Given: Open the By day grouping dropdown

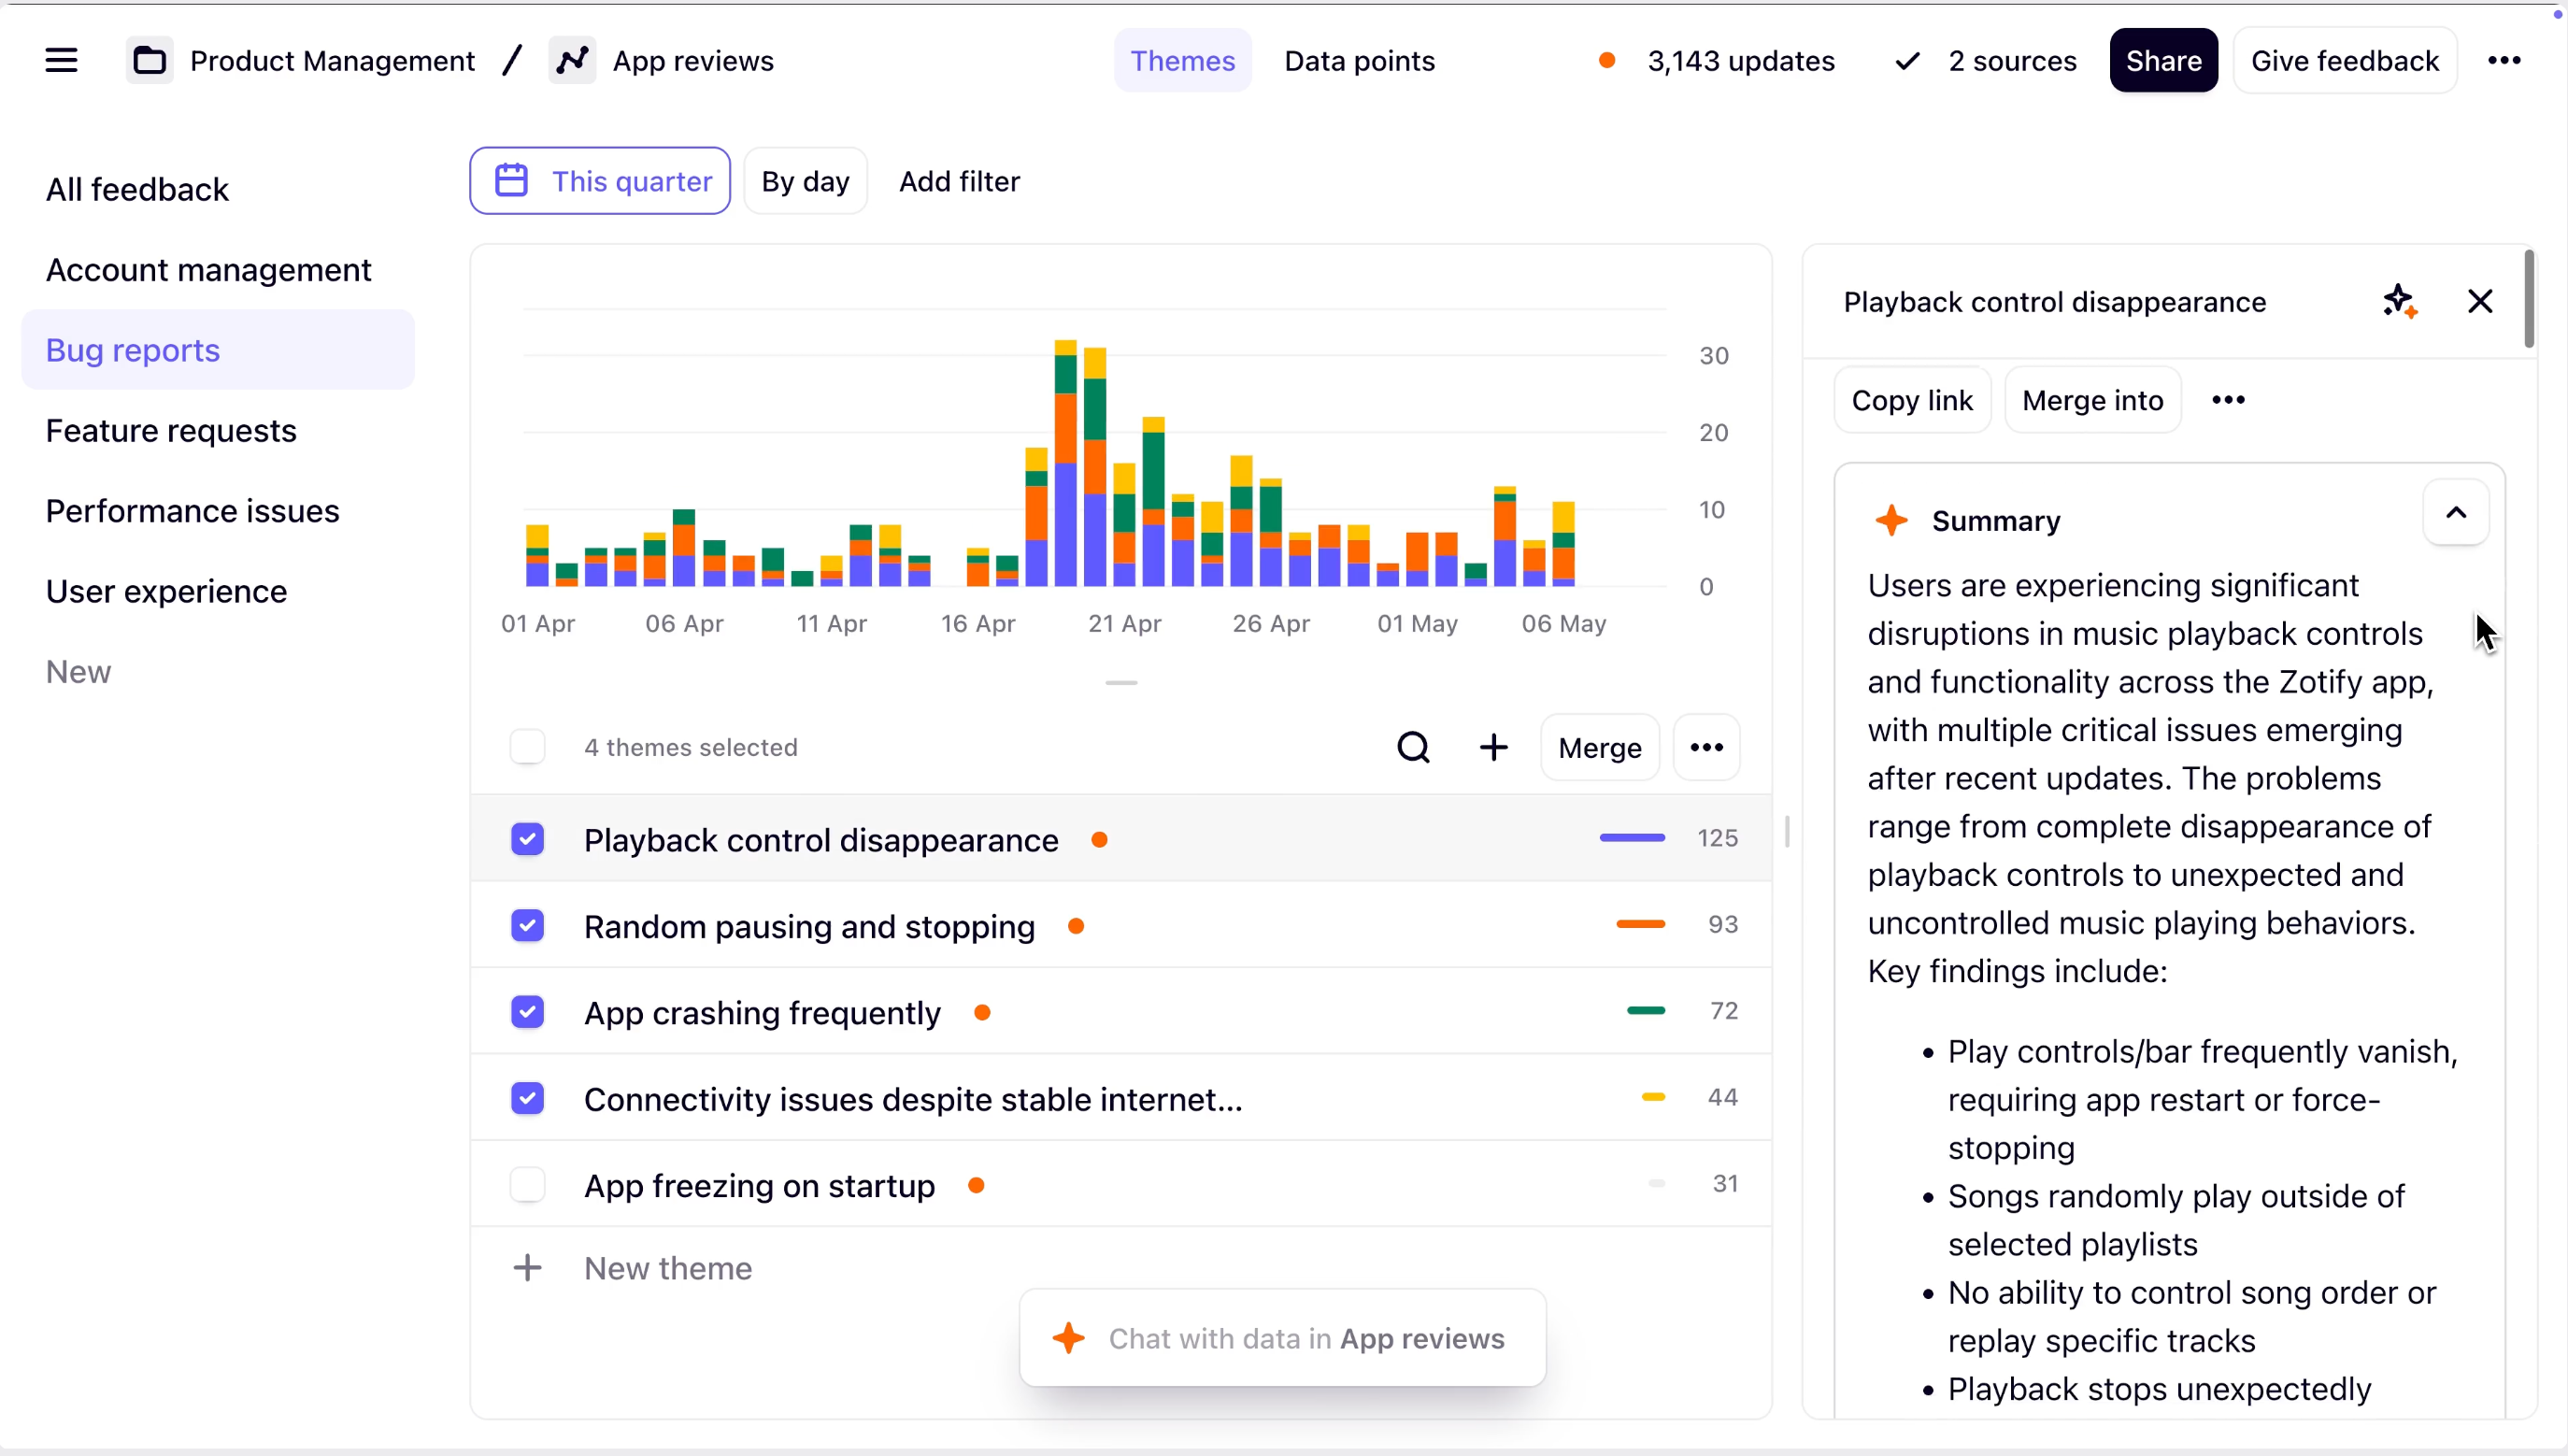Looking at the screenshot, I should [805, 181].
